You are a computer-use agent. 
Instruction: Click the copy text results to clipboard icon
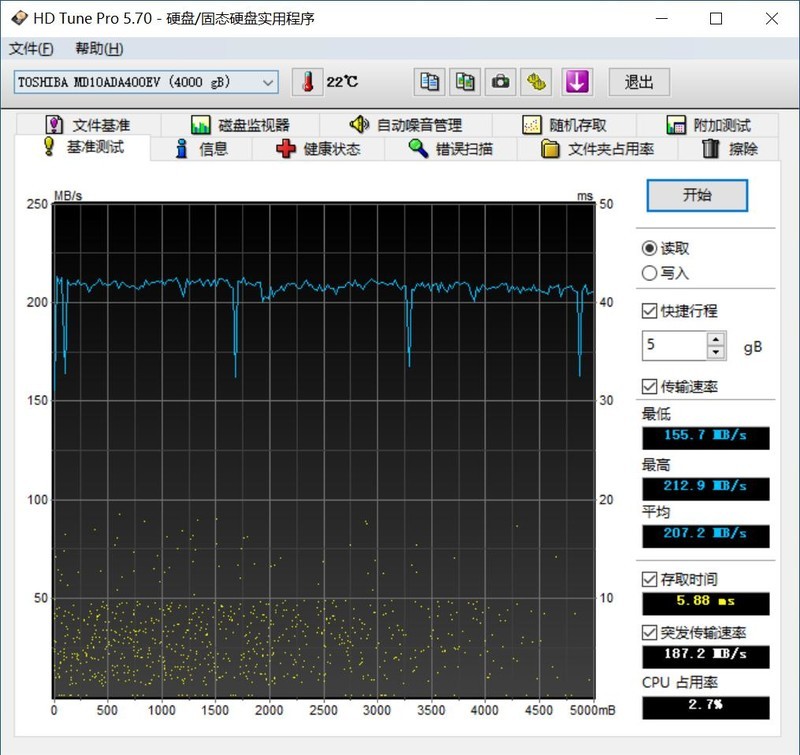point(429,81)
